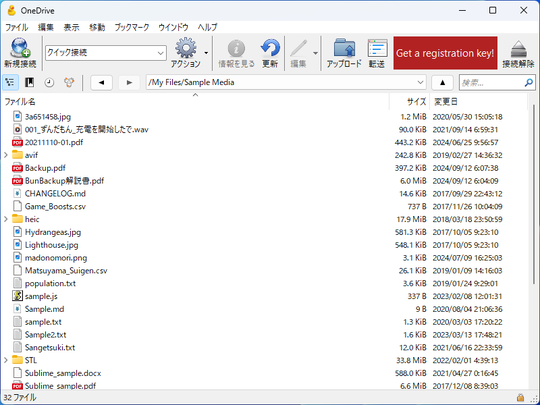540x405 pixels.
Task: Open the bookmarks view icon
Action: pos(30,83)
